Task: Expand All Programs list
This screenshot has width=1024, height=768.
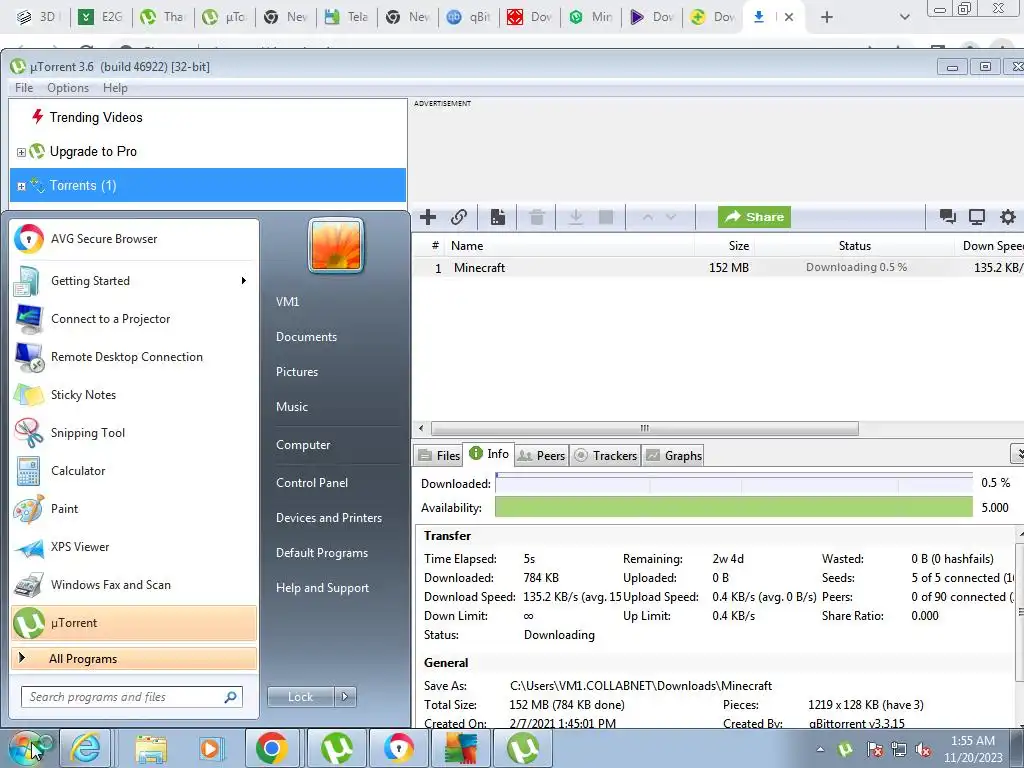Action: coord(134,658)
